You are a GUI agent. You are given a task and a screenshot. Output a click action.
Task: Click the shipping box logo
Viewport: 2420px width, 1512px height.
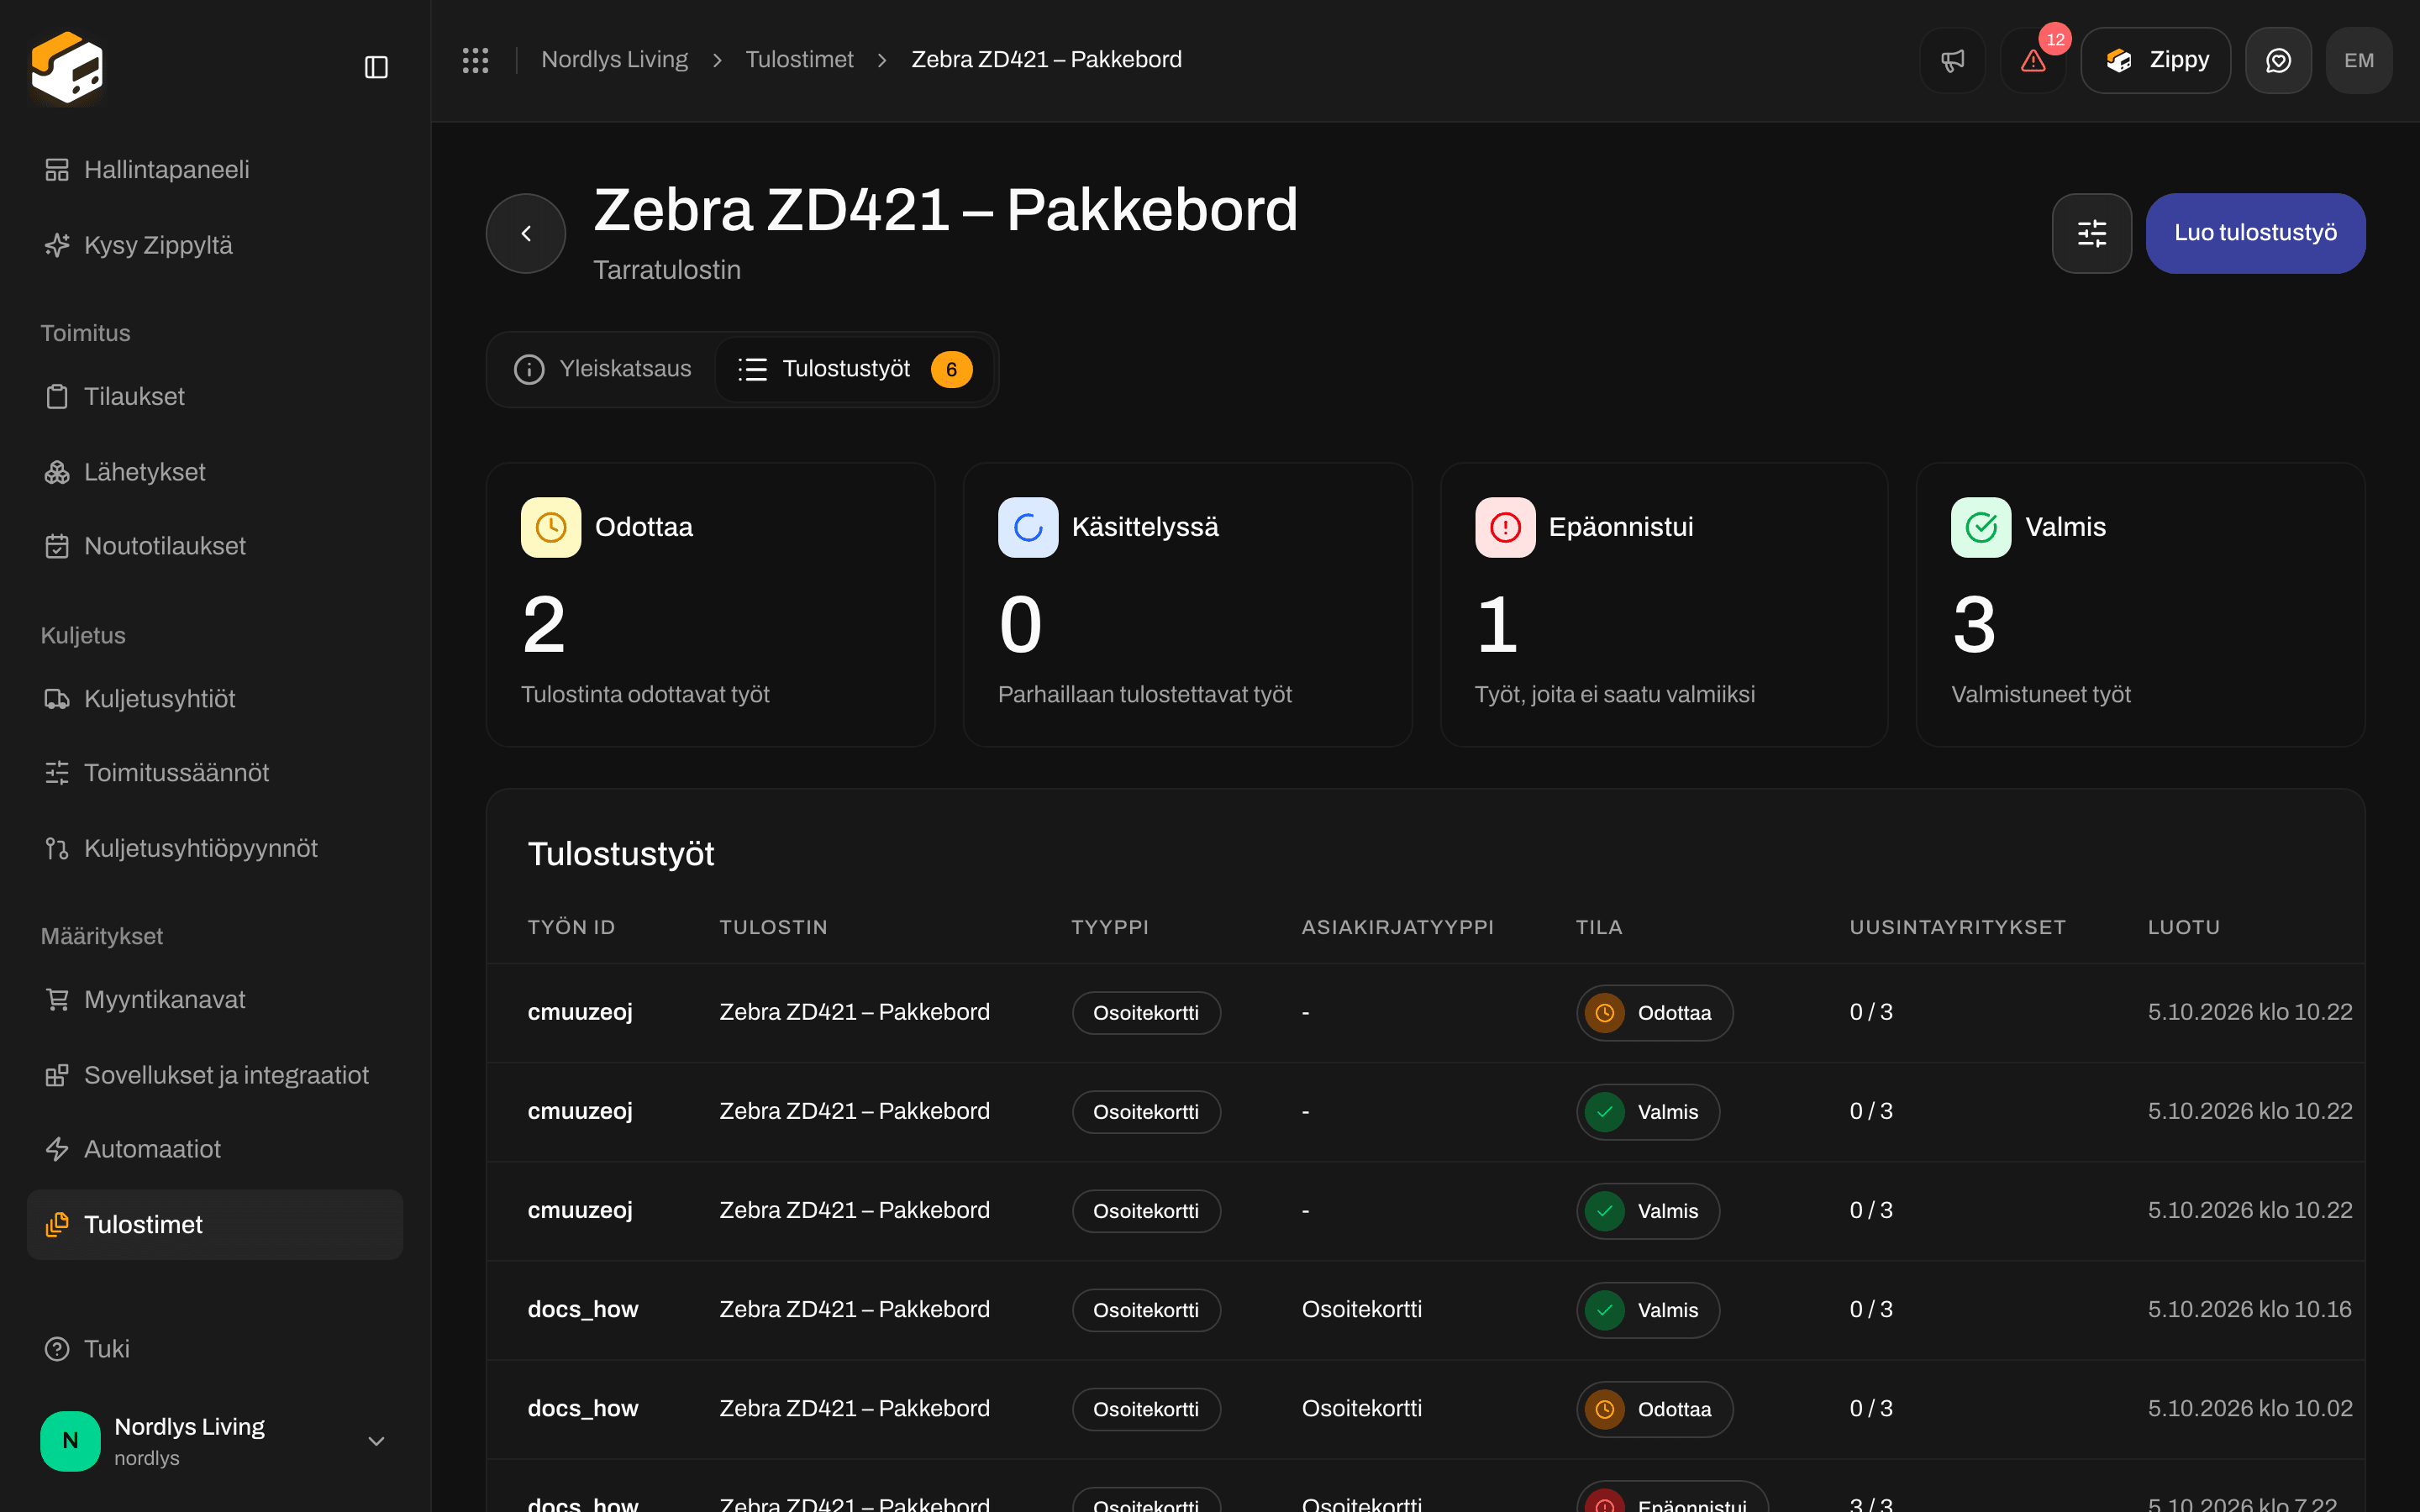(67, 67)
